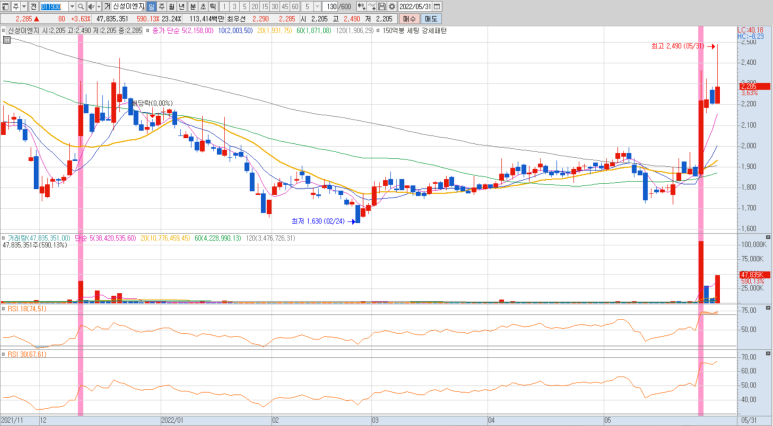
Task: Click the RSI 30(67.61) indicator label
Action: click(27, 354)
